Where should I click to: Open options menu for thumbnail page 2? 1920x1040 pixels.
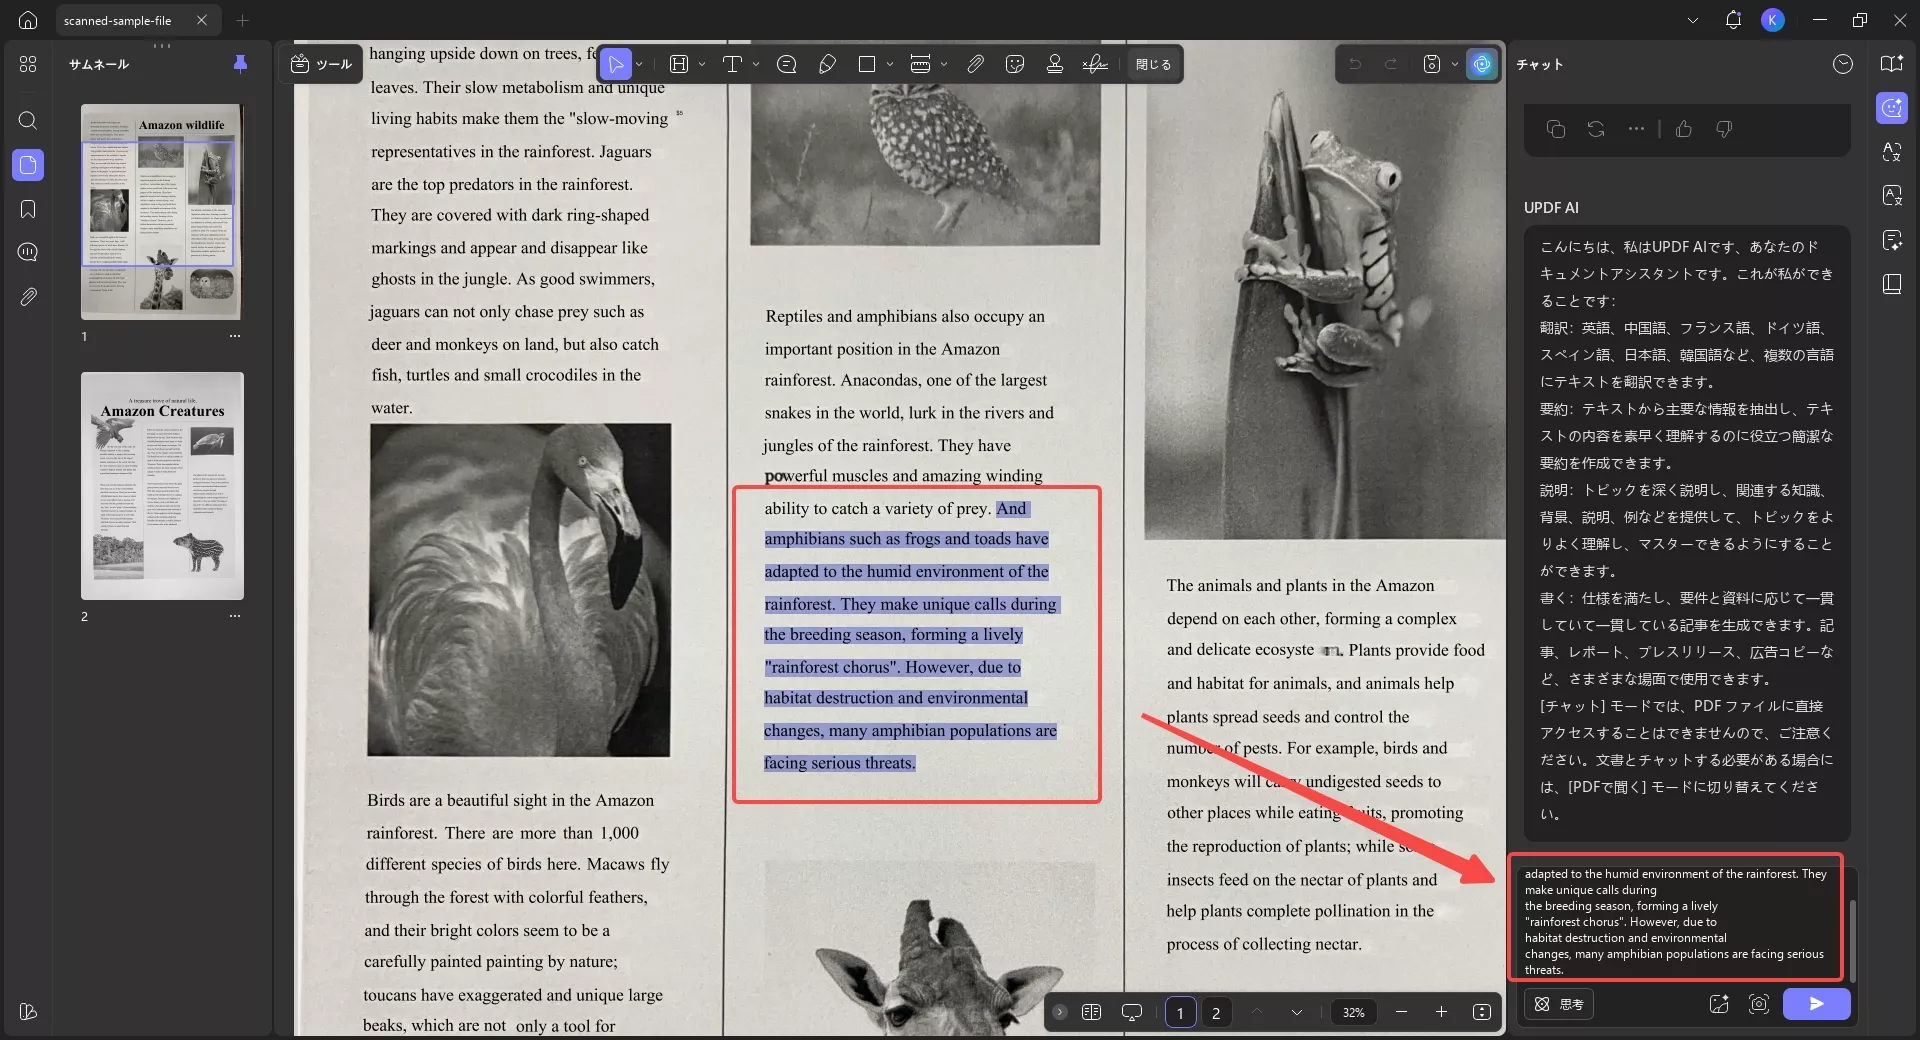point(235,616)
